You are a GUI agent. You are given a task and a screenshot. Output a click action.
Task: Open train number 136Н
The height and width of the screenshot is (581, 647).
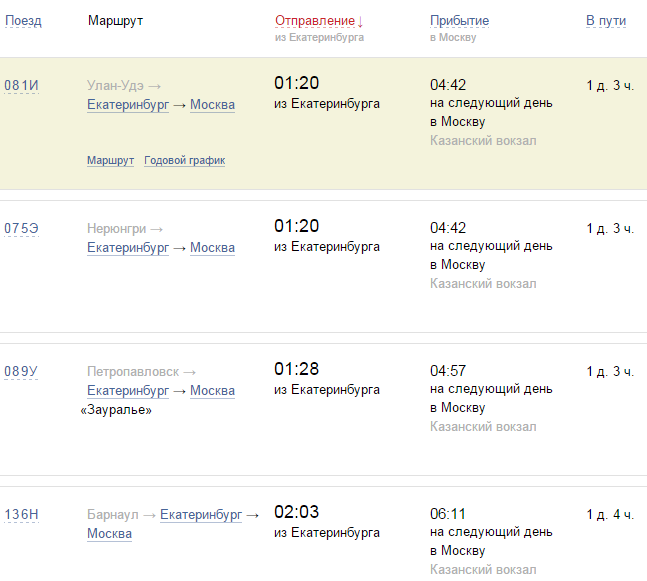point(21,515)
